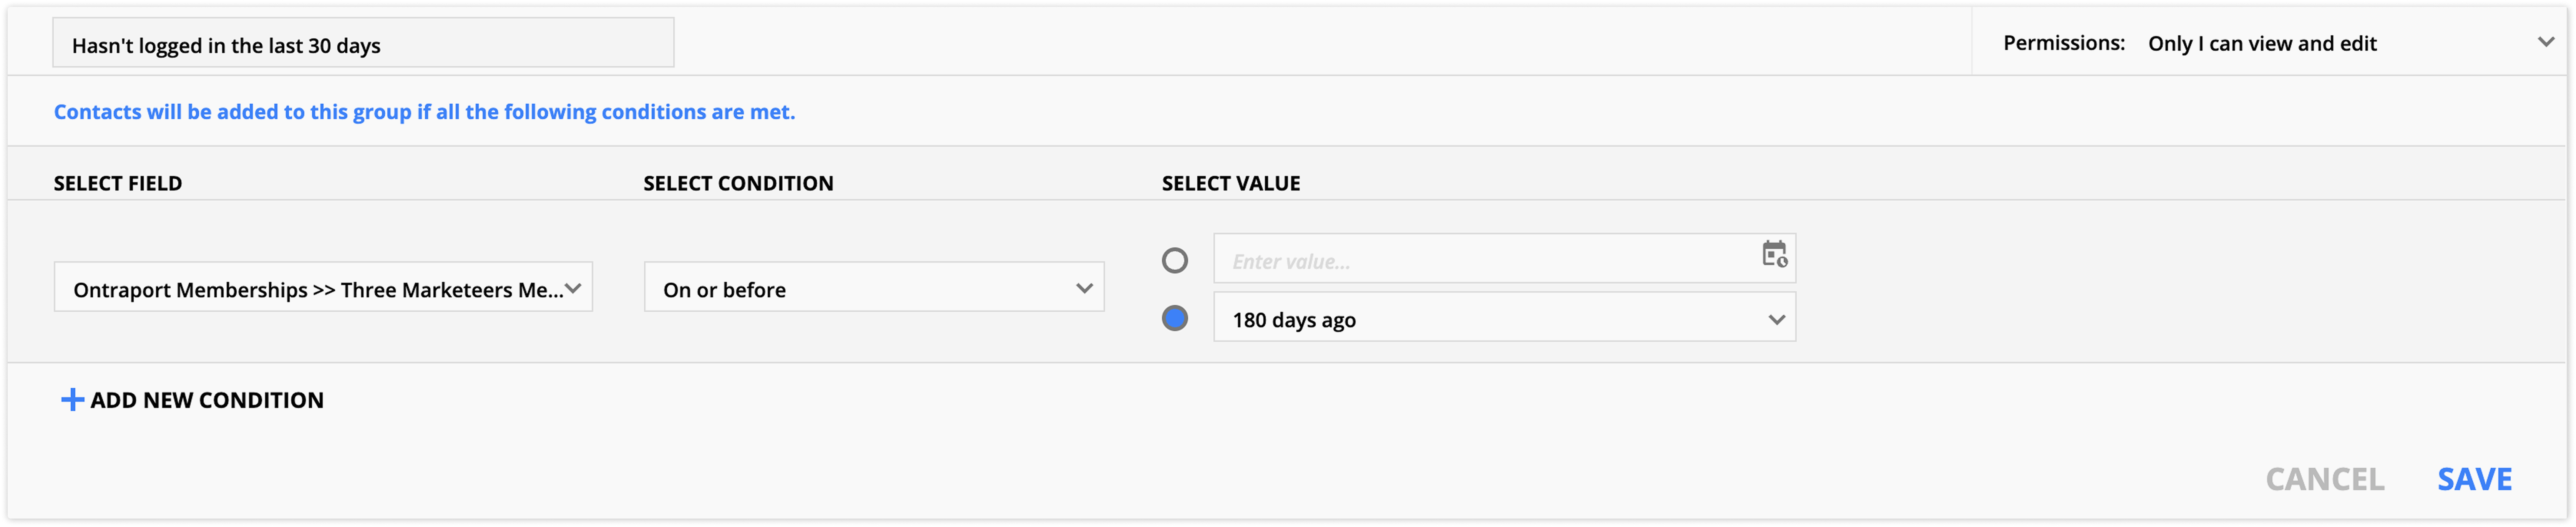The image size is (2576, 527).
Task: Click the "Permissions:" label
Action: pyautogui.click(x=2063, y=43)
